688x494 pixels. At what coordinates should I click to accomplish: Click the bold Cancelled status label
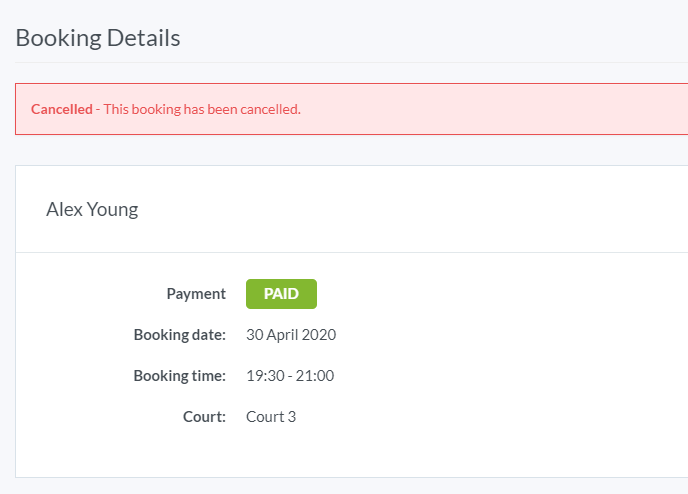61,109
